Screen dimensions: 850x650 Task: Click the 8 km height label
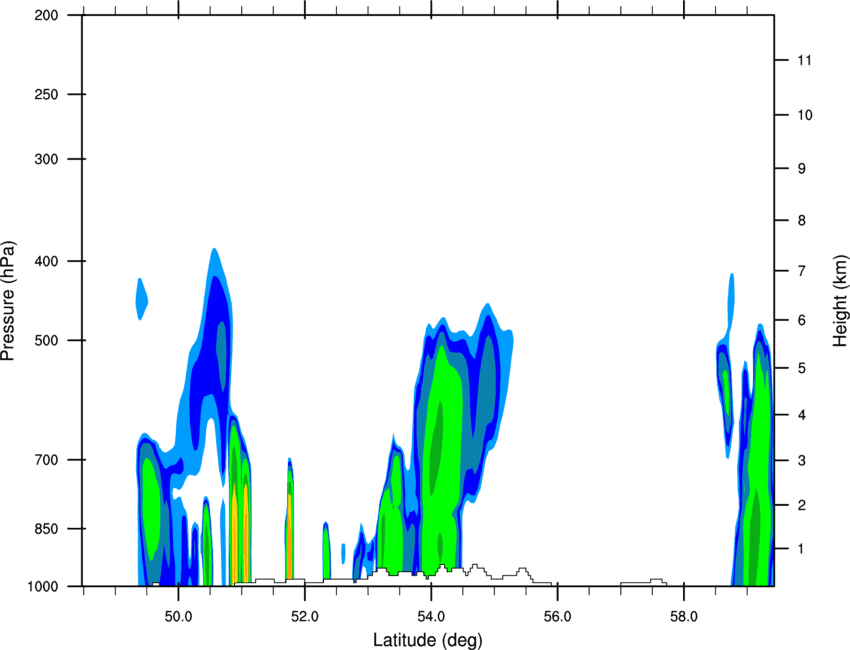coord(802,221)
